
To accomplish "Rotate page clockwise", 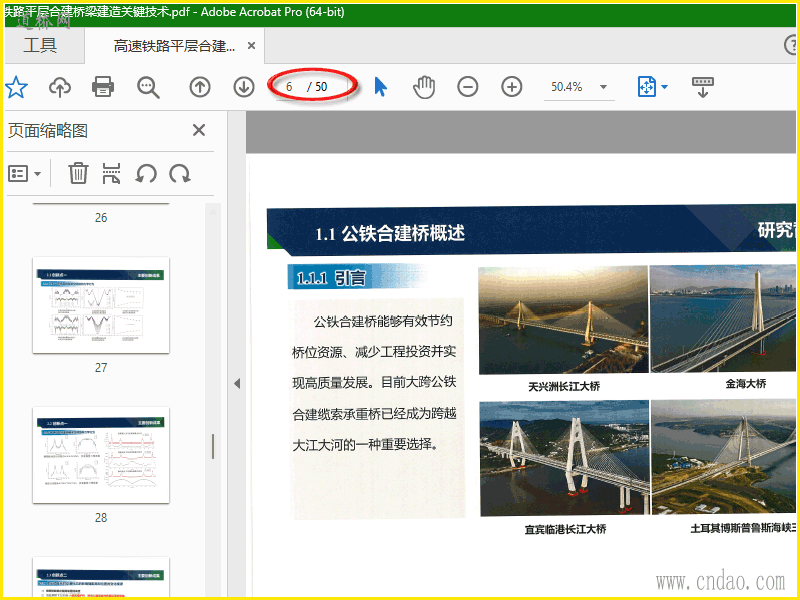I will click(180, 174).
